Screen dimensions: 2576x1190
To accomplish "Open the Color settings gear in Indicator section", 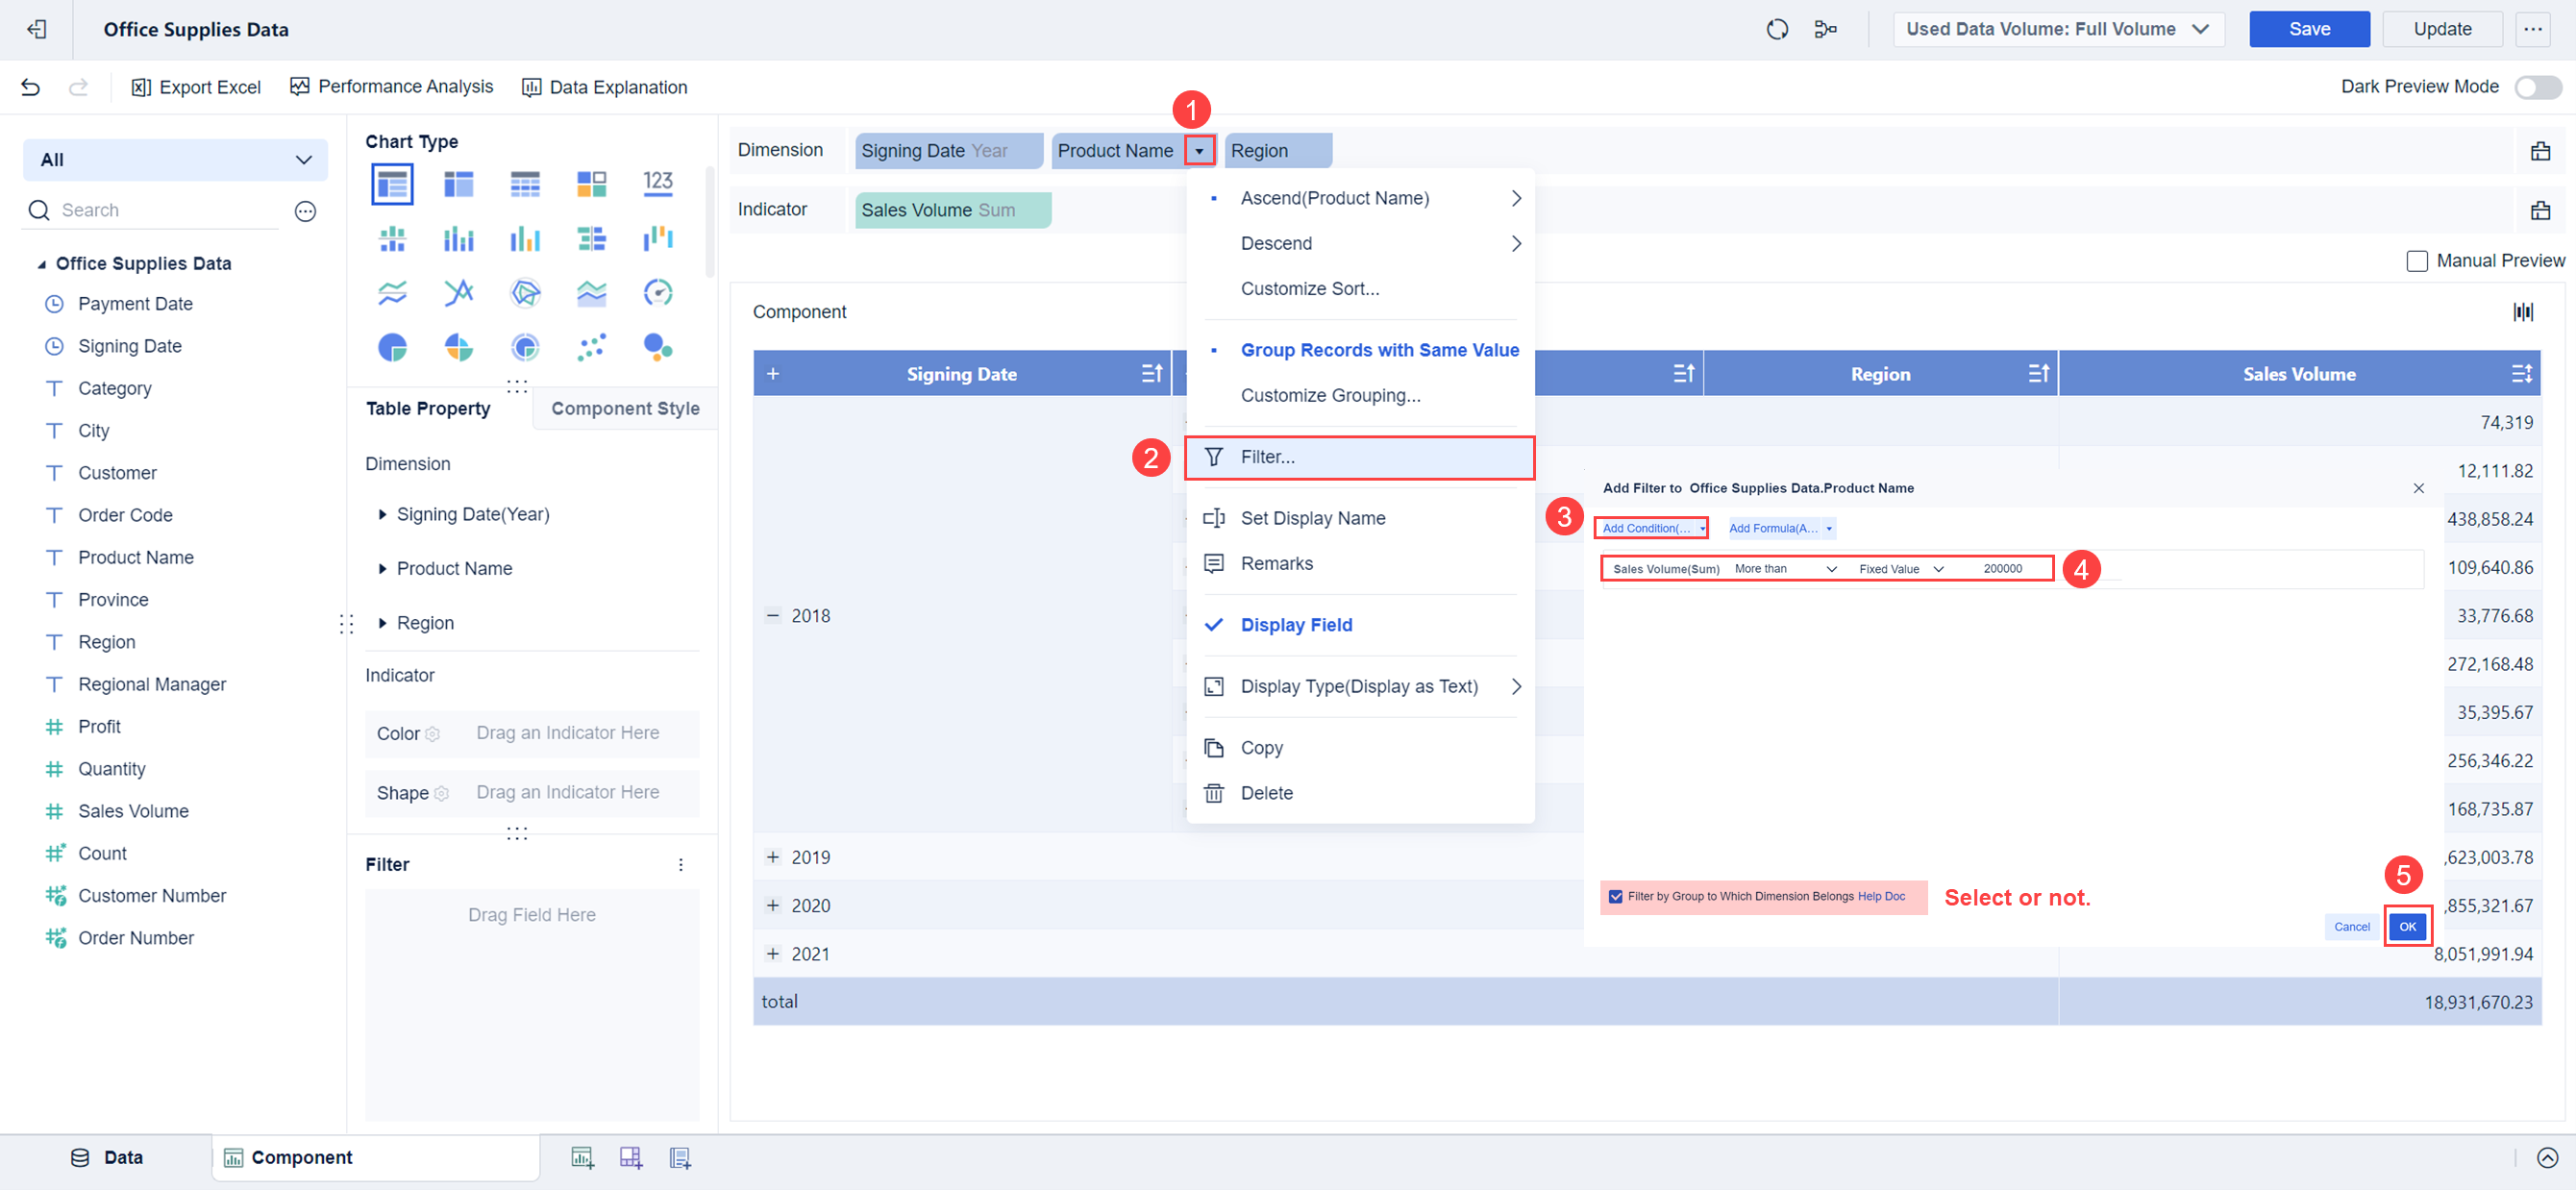I will pyautogui.click(x=434, y=733).
